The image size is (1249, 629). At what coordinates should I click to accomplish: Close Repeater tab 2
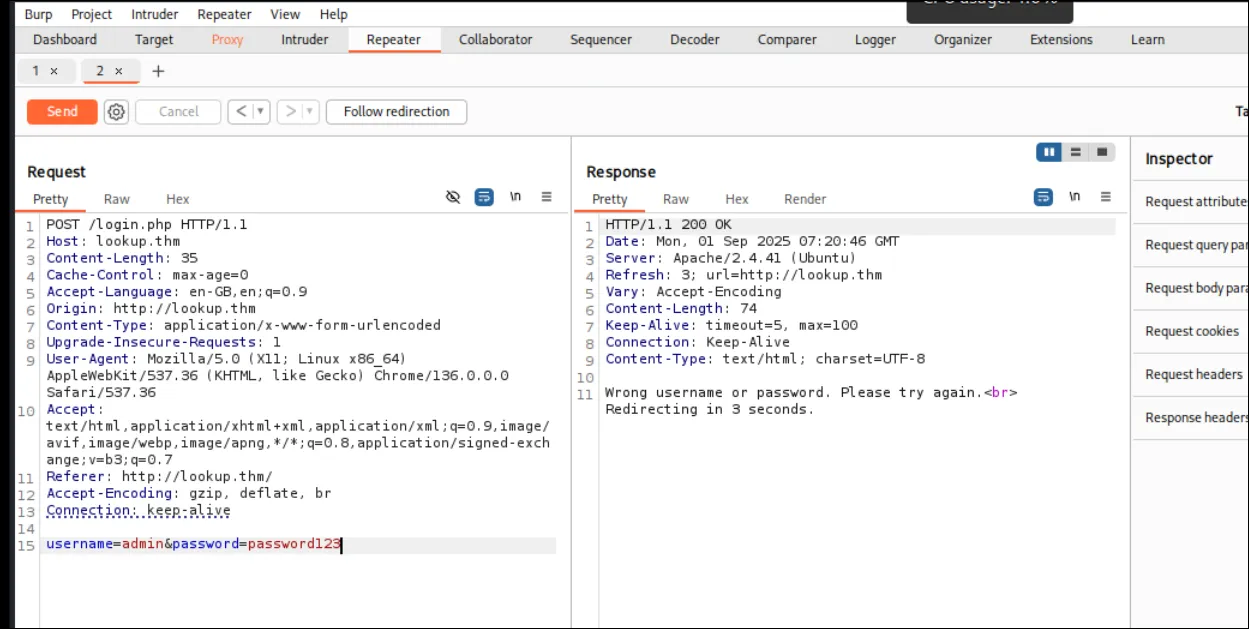click(x=118, y=71)
